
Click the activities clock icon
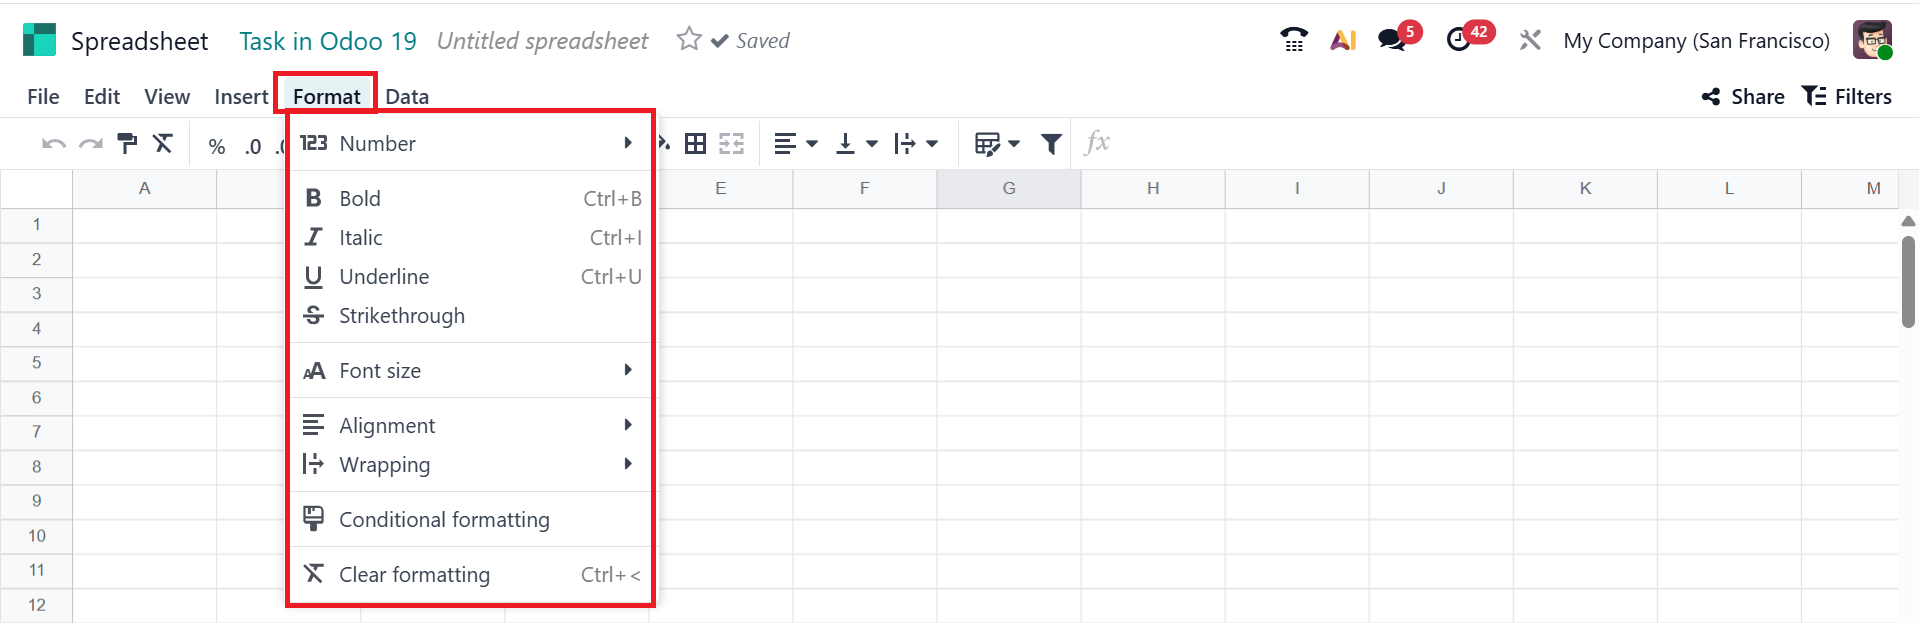(1459, 40)
